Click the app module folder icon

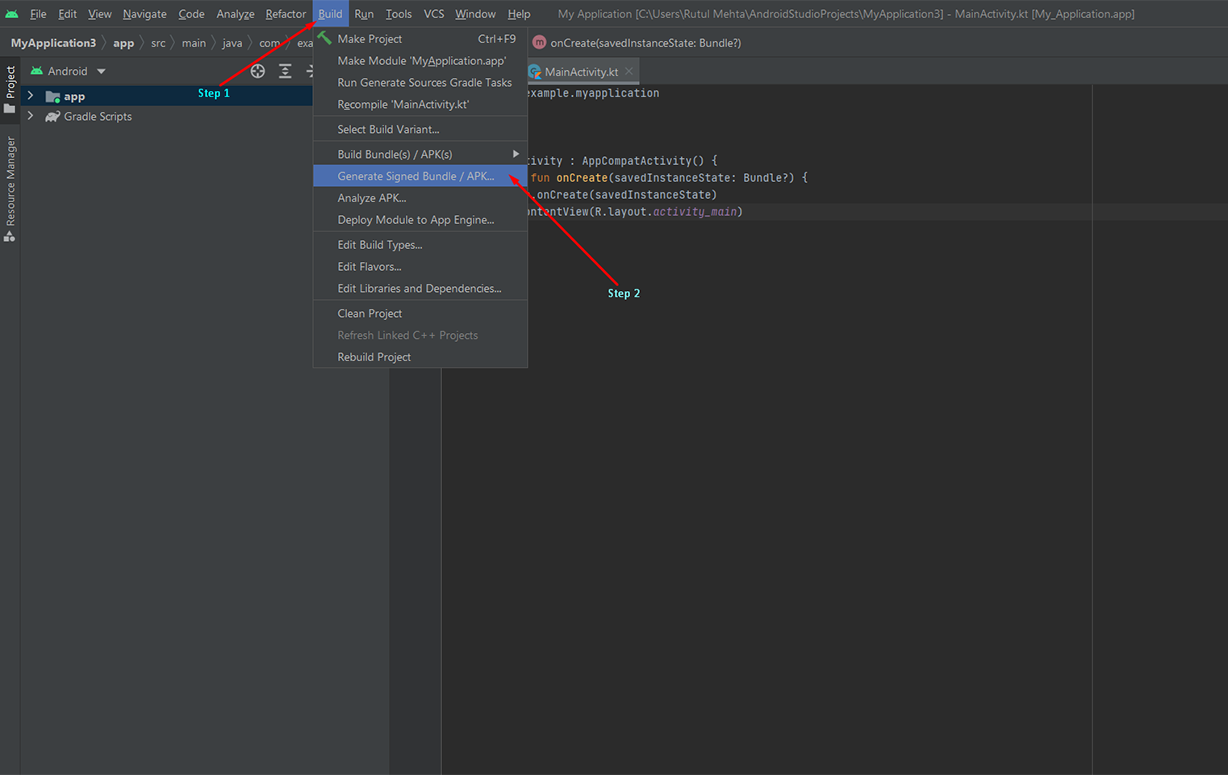click(53, 97)
